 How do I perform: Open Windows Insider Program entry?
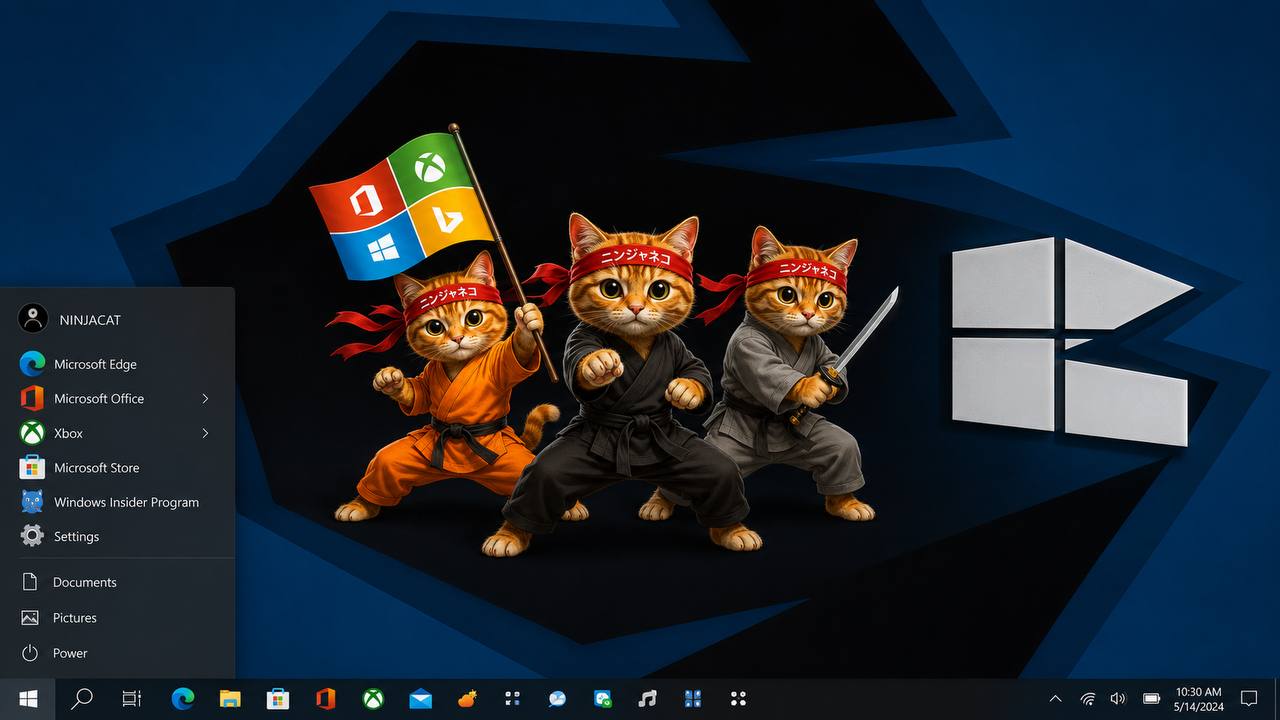(117, 502)
